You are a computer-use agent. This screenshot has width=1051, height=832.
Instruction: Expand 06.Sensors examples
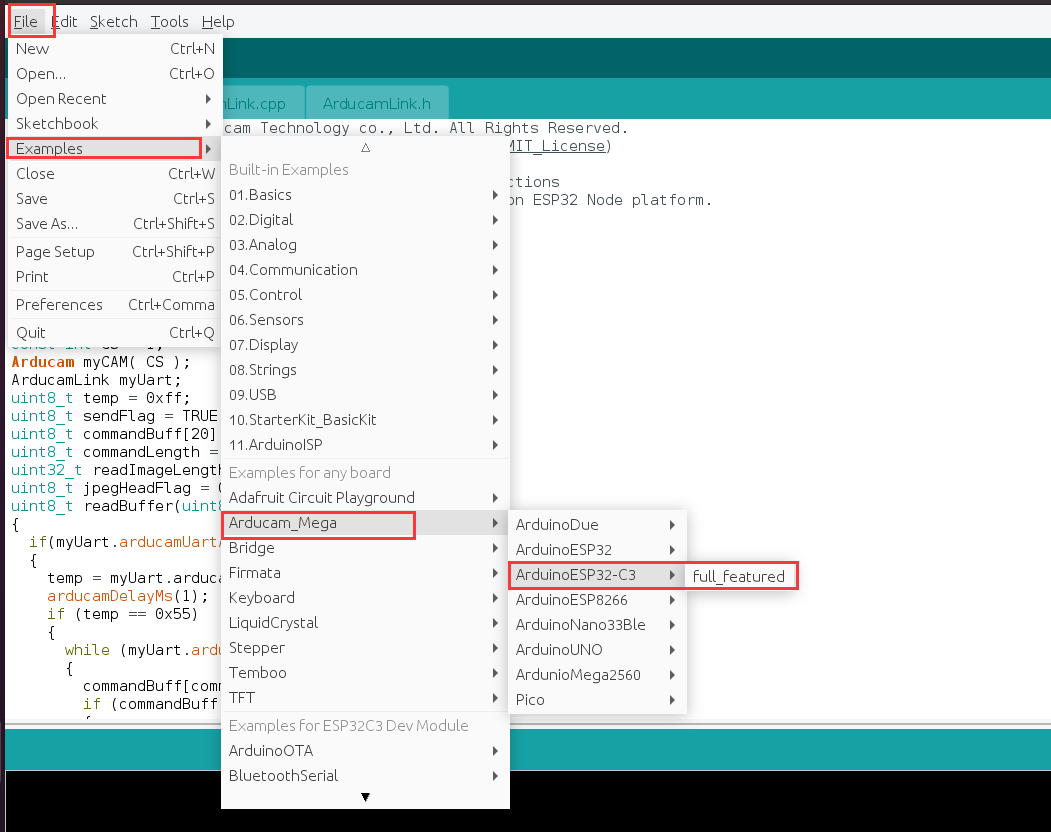365,320
